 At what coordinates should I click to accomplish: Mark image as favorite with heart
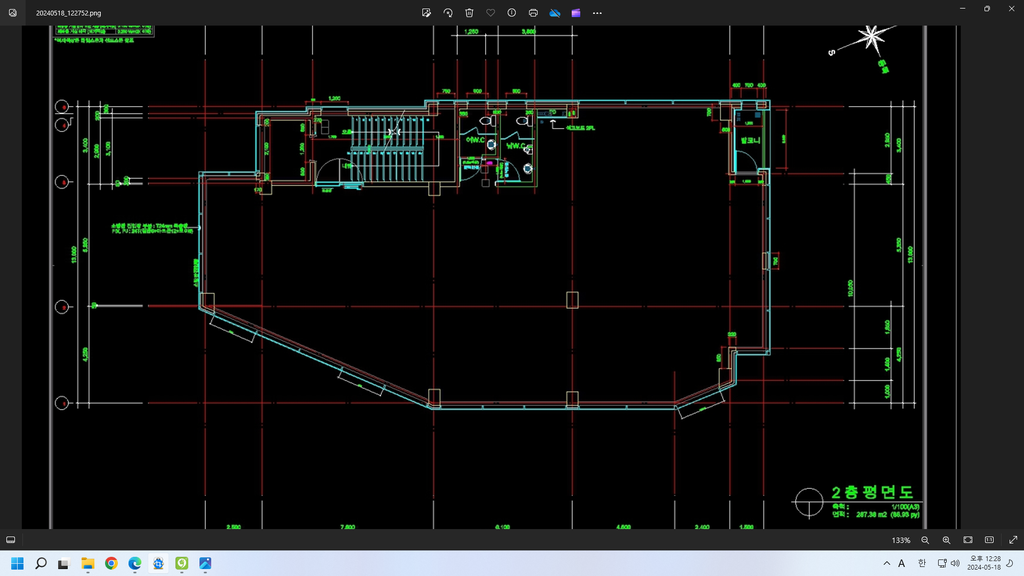tap(490, 13)
